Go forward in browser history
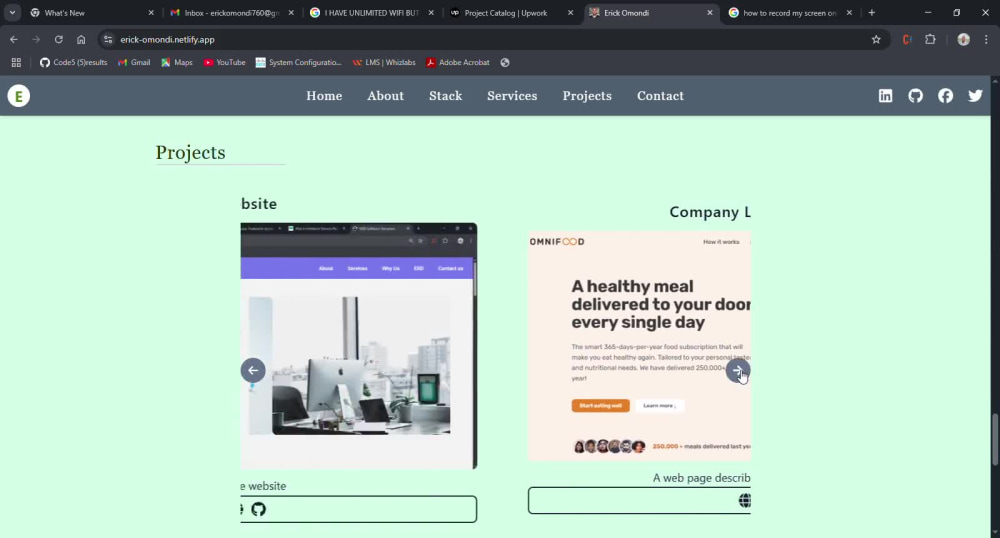This screenshot has width=1000, height=538. point(36,40)
